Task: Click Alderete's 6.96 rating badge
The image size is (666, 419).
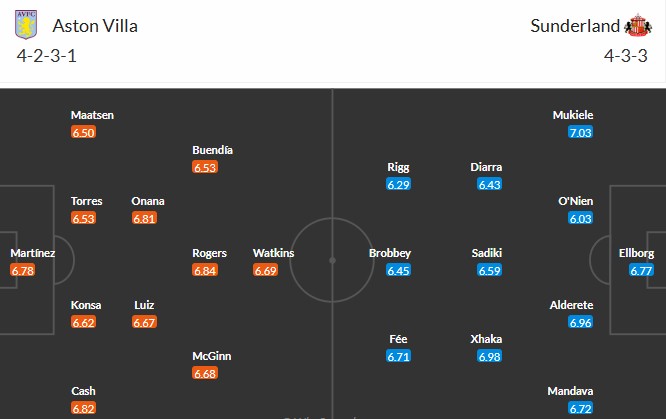Action: (x=581, y=322)
